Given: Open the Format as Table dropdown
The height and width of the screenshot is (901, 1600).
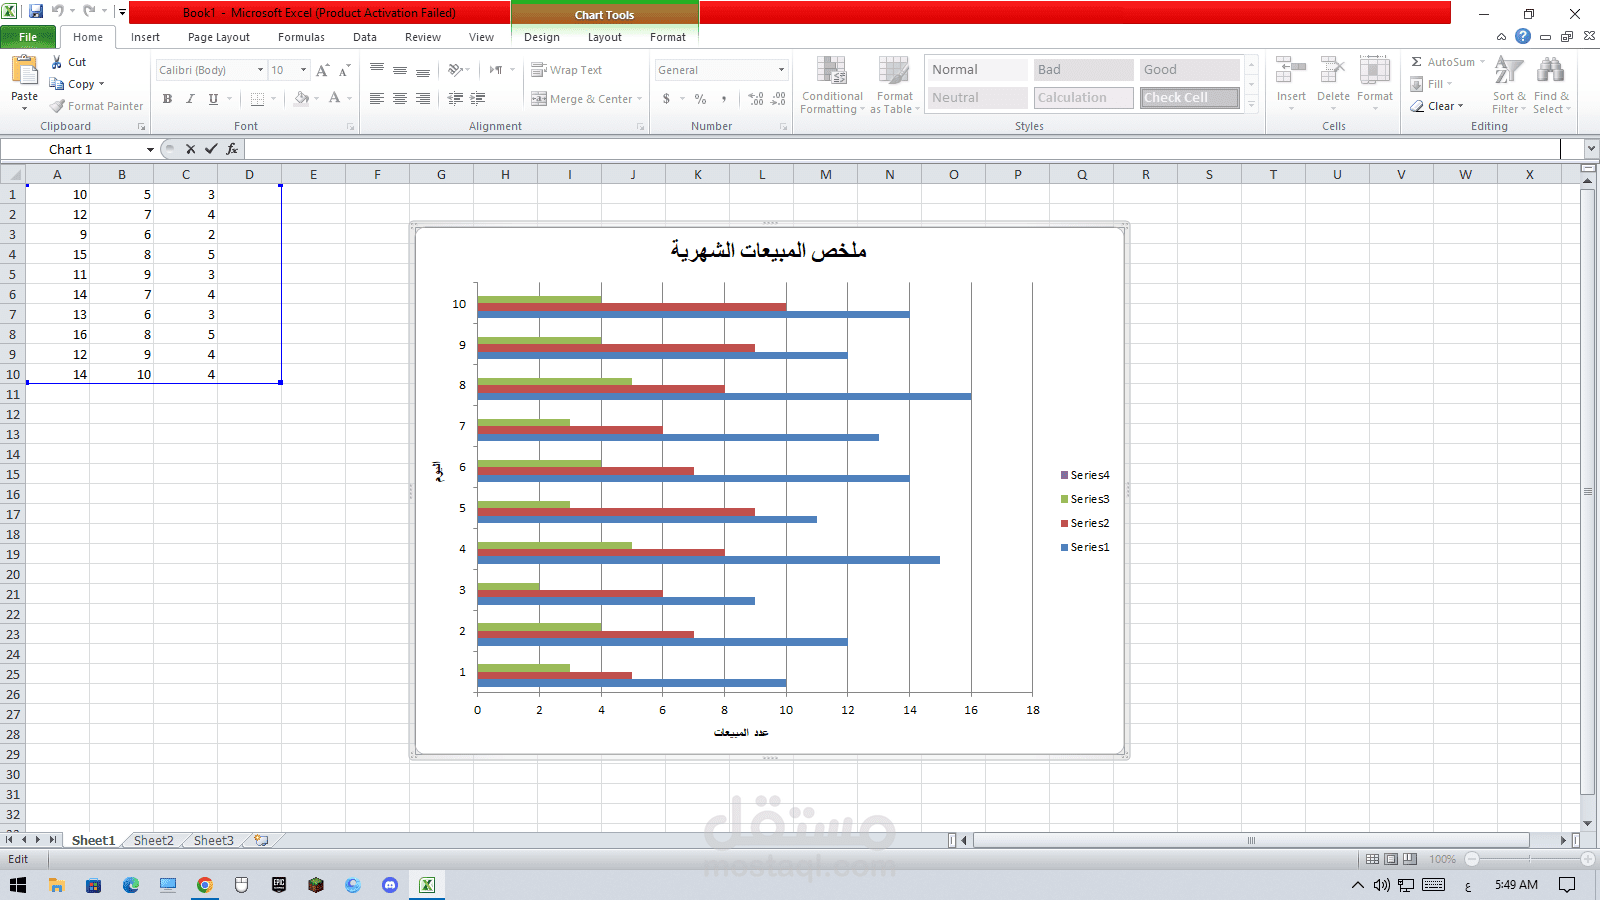Looking at the screenshot, I should (x=895, y=85).
